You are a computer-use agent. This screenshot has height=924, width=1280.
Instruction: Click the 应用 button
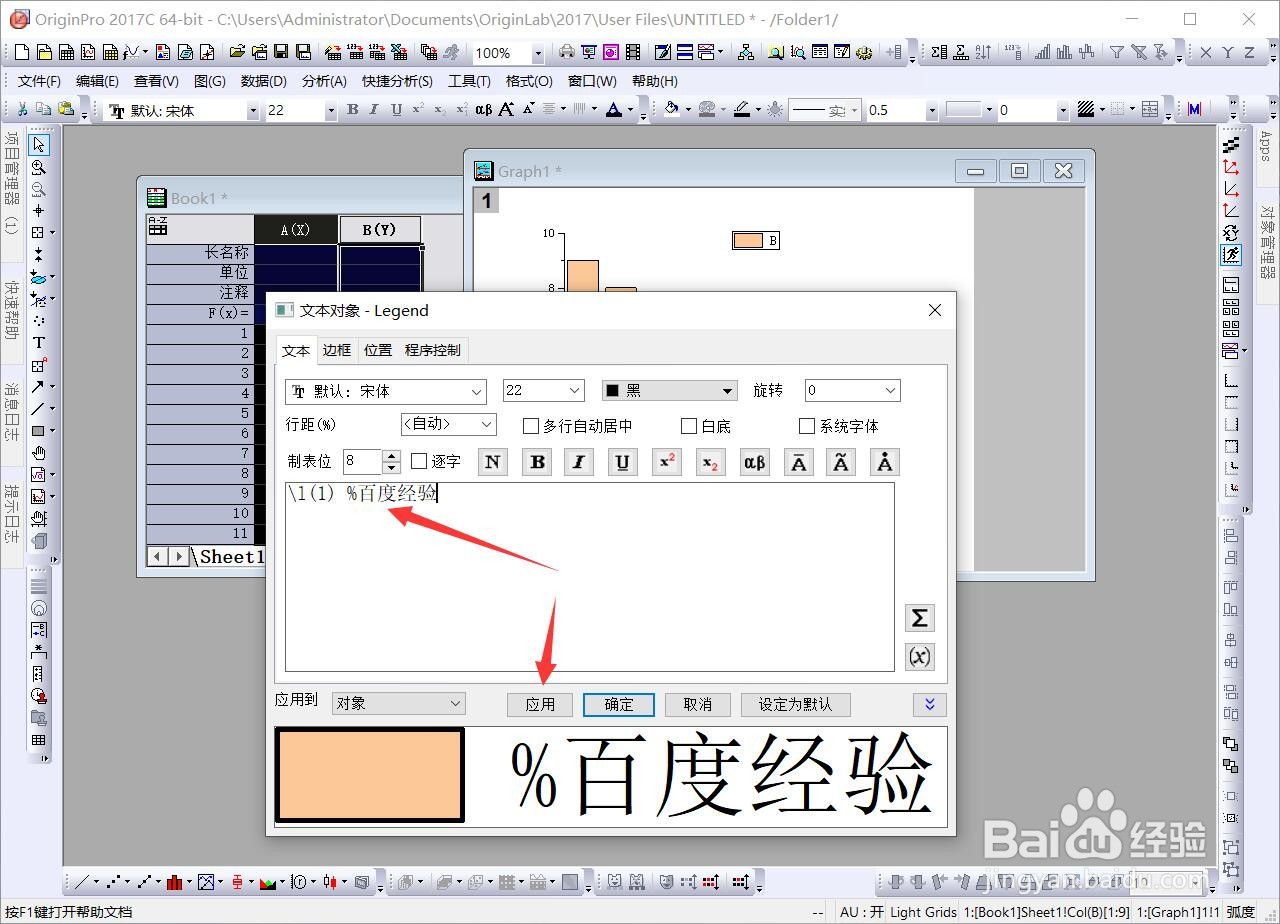point(540,704)
